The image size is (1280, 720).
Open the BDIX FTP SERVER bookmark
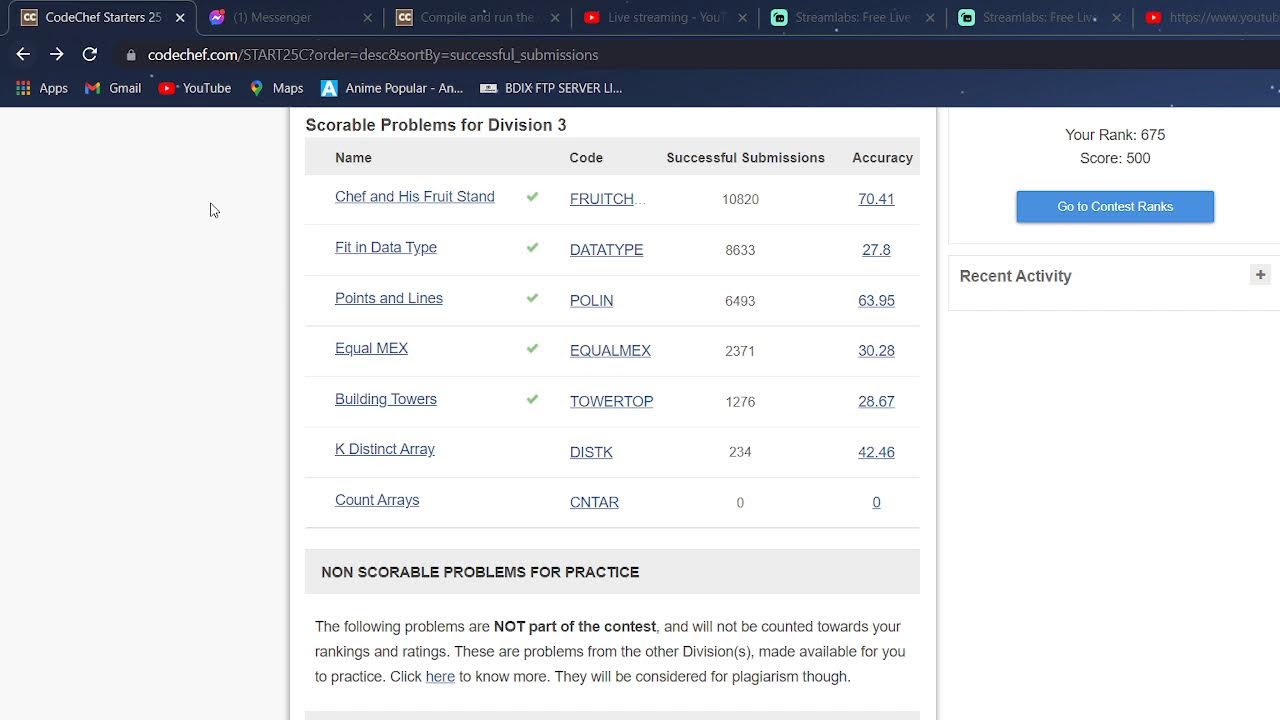coord(551,88)
